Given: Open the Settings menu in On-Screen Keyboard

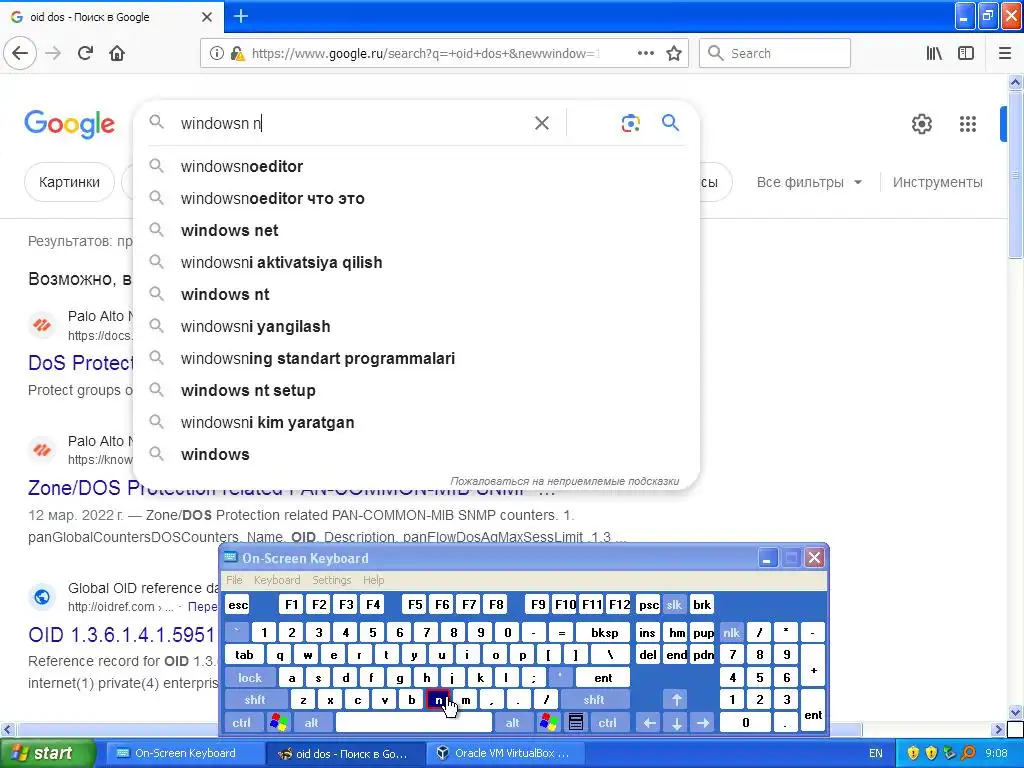Looking at the screenshot, I should pos(332,580).
